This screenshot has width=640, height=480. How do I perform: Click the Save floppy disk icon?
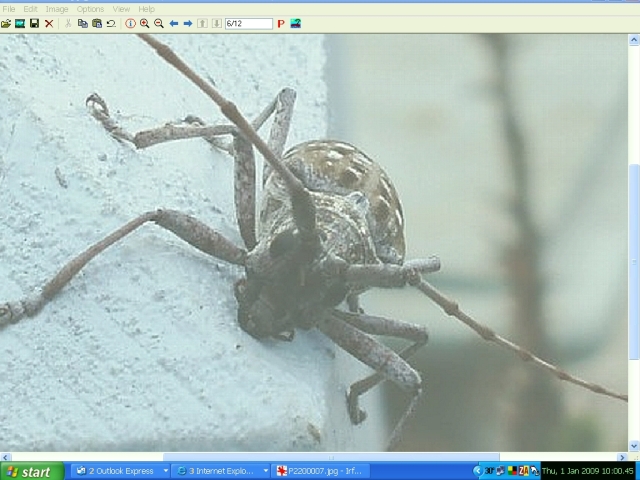tap(34, 23)
